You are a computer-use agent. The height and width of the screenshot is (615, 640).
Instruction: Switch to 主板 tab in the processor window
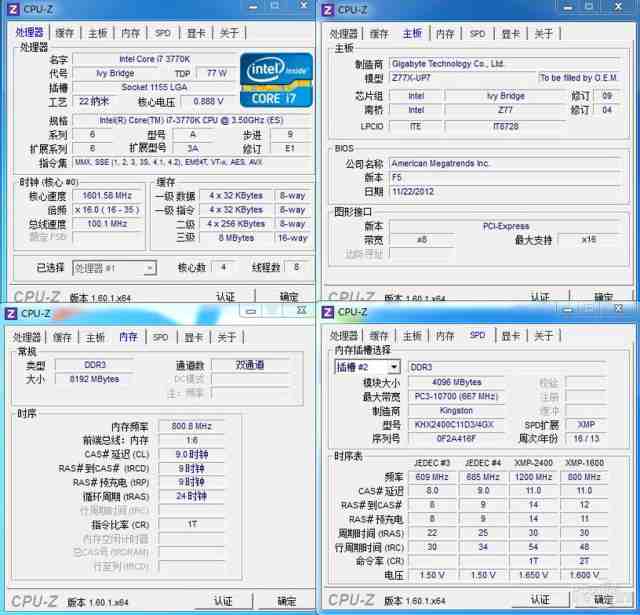pos(98,33)
